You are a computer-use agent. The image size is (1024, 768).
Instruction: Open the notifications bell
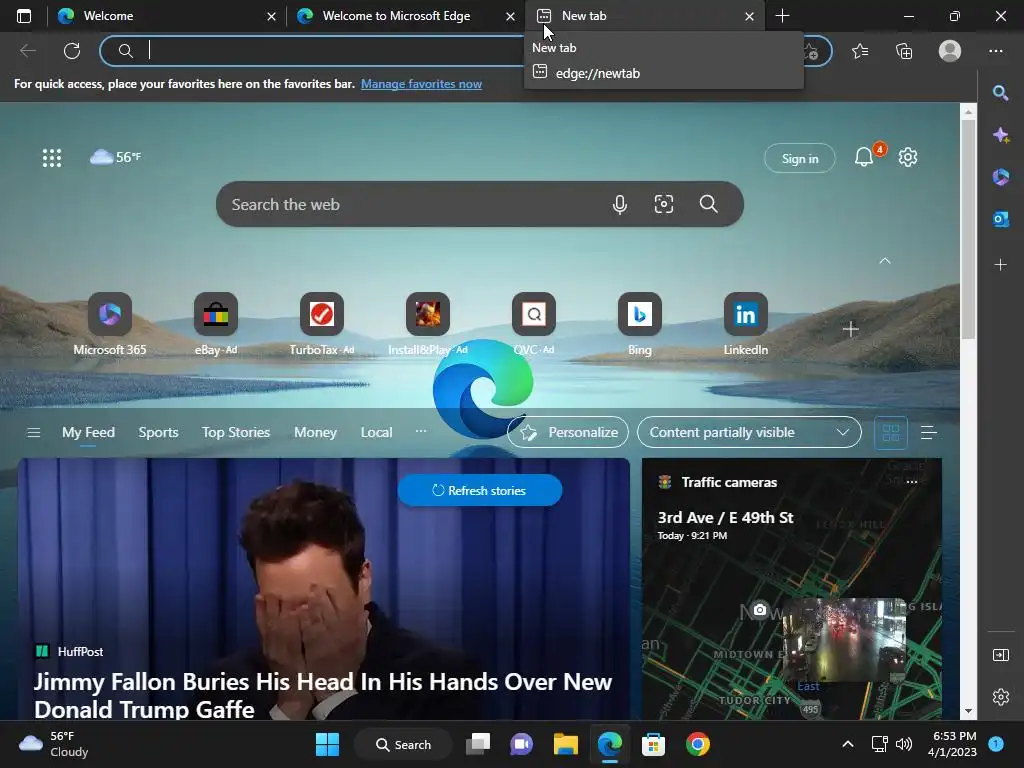pos(864,157)
